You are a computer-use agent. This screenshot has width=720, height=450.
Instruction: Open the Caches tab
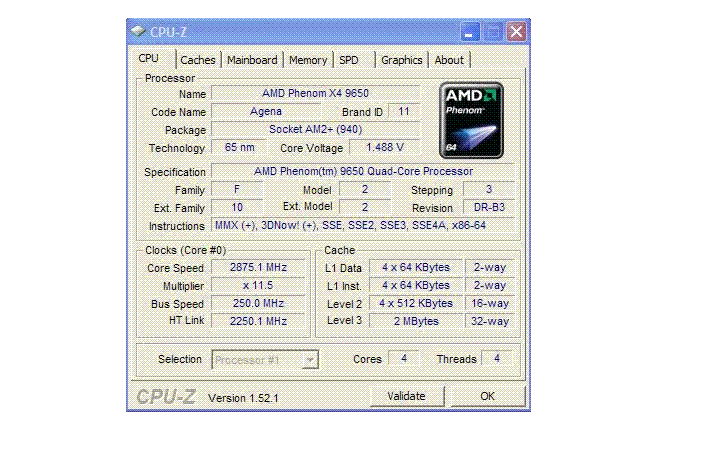pyautogui.click(x=198, y=60)
